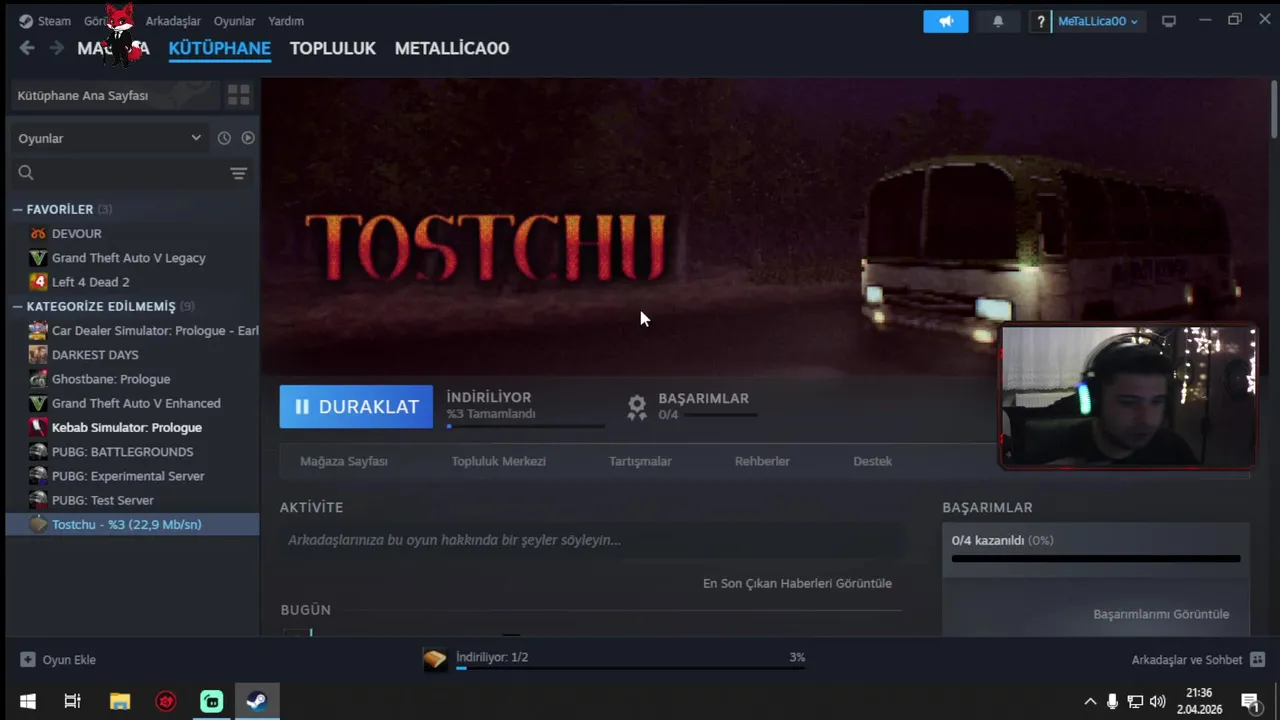Click the library search field
Viewport: 1280px width, 720px height.
point(118,173)
